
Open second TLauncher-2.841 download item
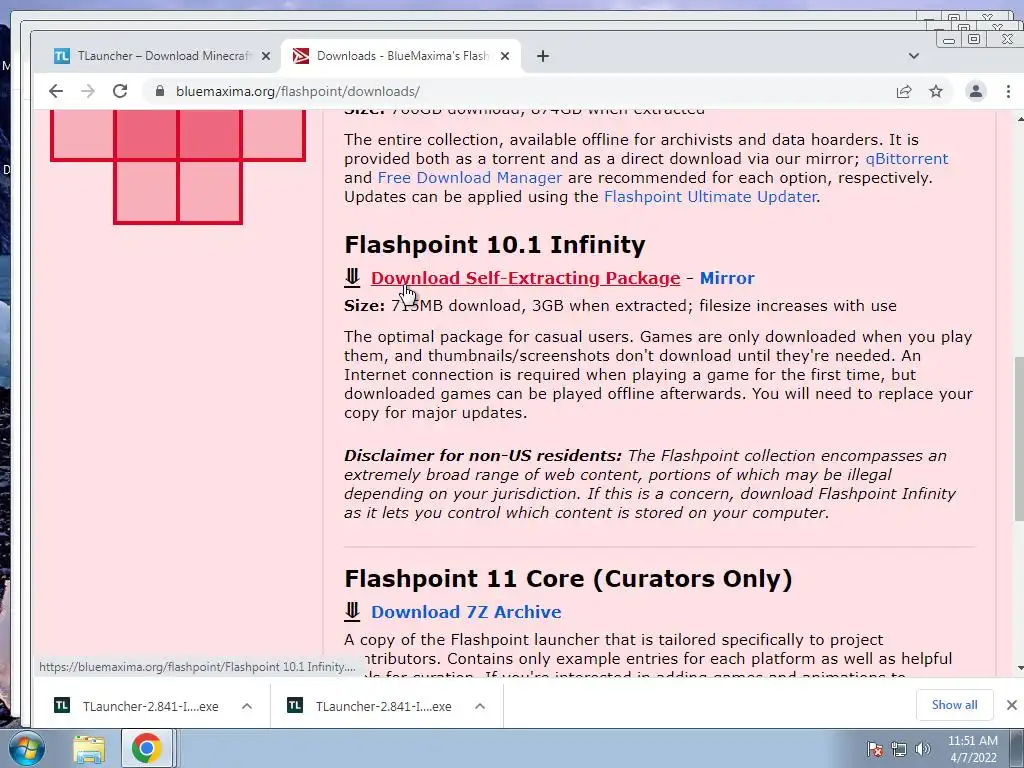click(371, 706)
